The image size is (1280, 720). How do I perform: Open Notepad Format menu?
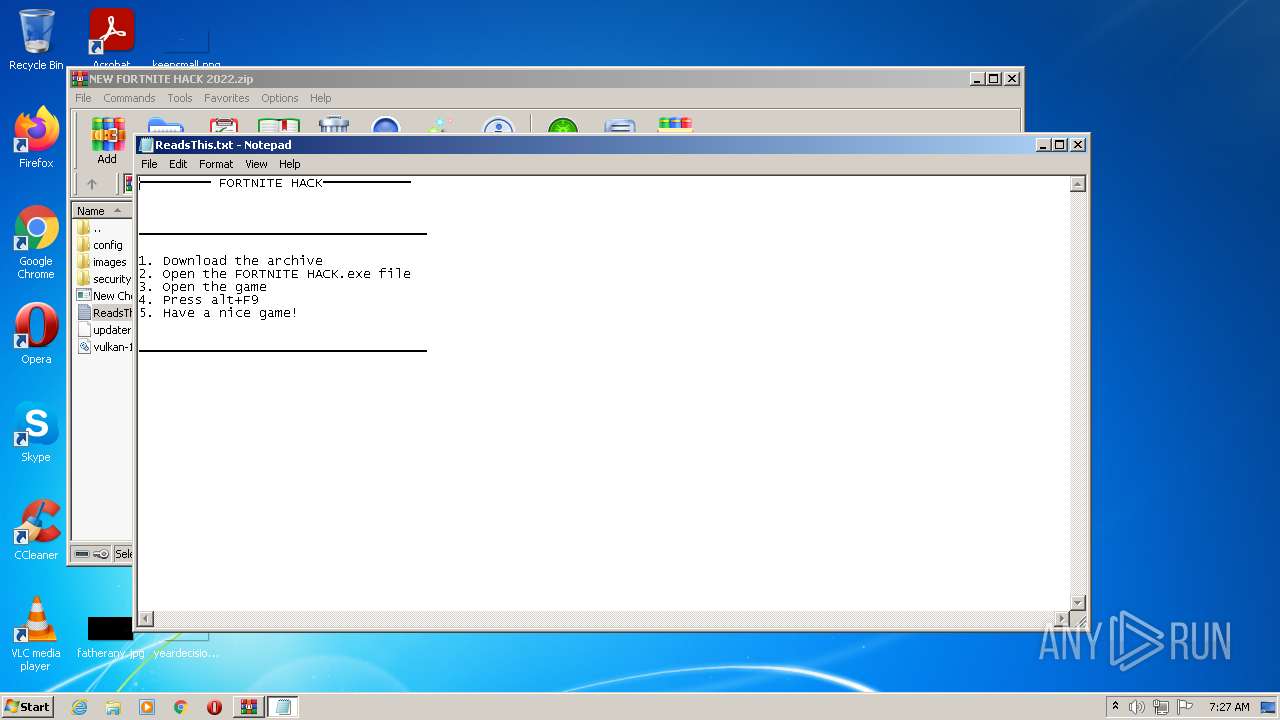tap(216, 164)
